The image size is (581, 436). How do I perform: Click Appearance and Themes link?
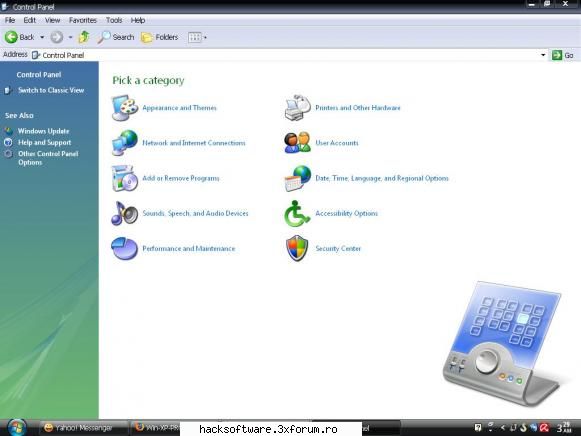tap(179, 108)
